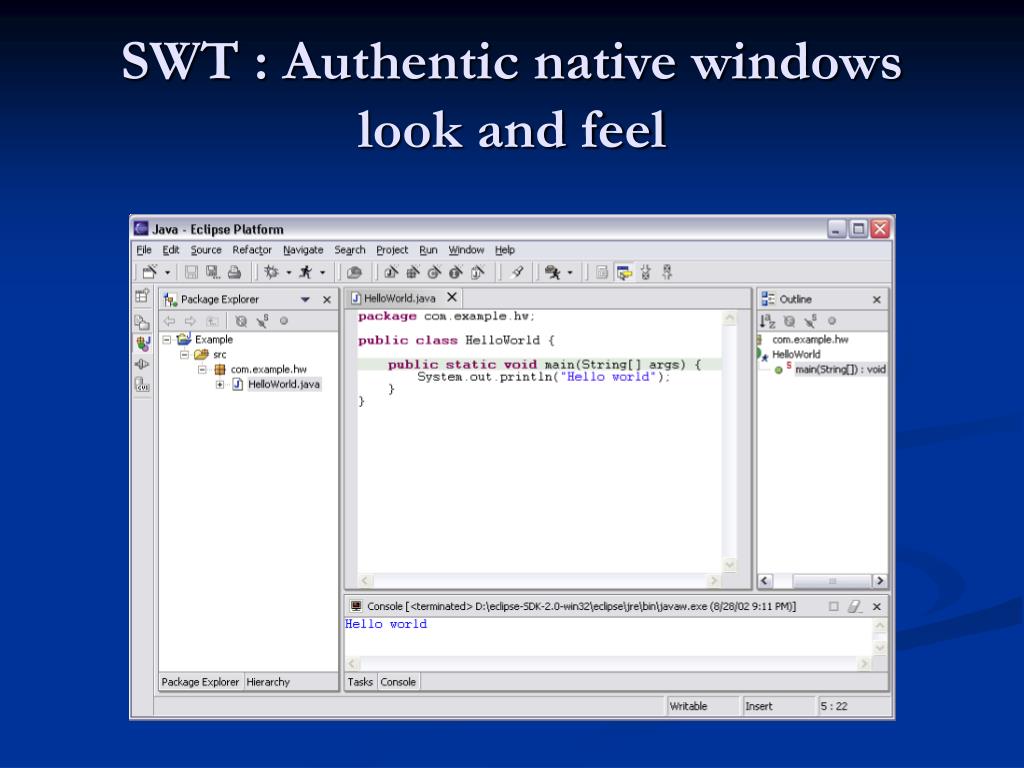Open the New wizard dropdown arrow
This screenshot has width=1024, height=768.
pos(167,272)
